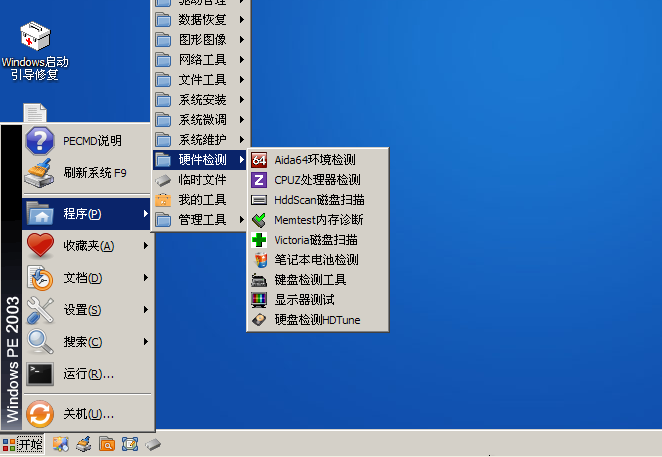Expand the 系统安装 submenu arrow

tap(242, 100)
